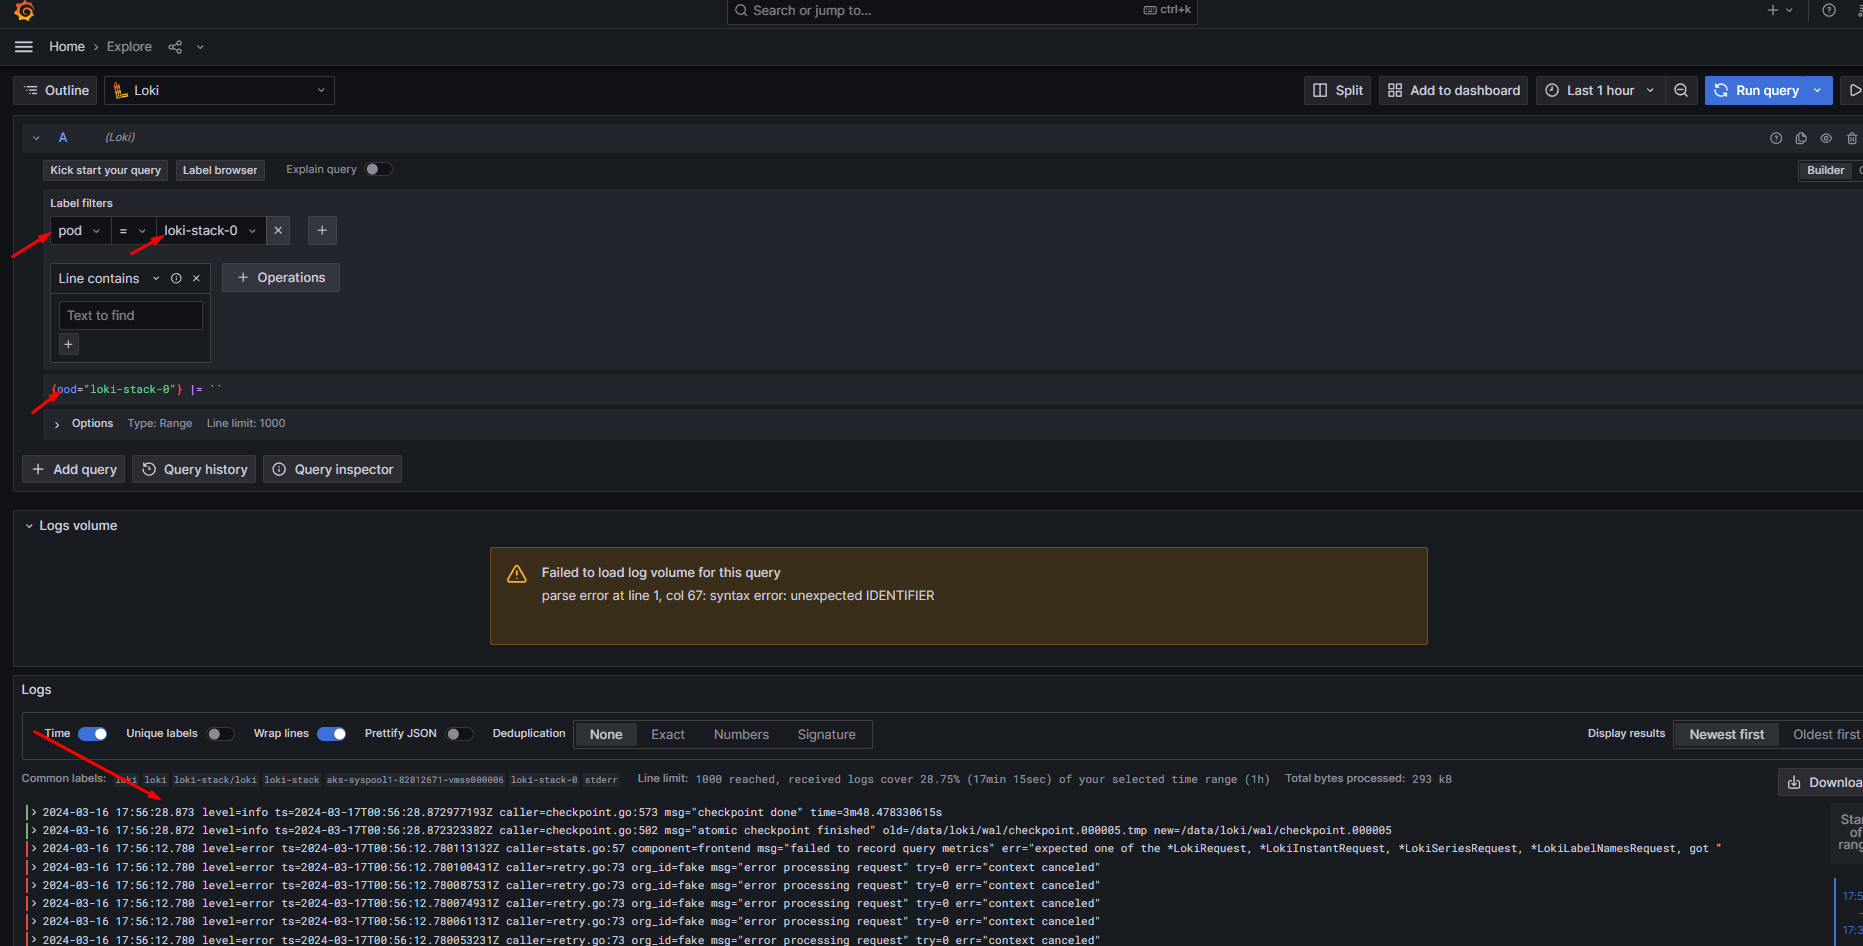
Task: Add another text-to-find field
Action: pos(69,344)
